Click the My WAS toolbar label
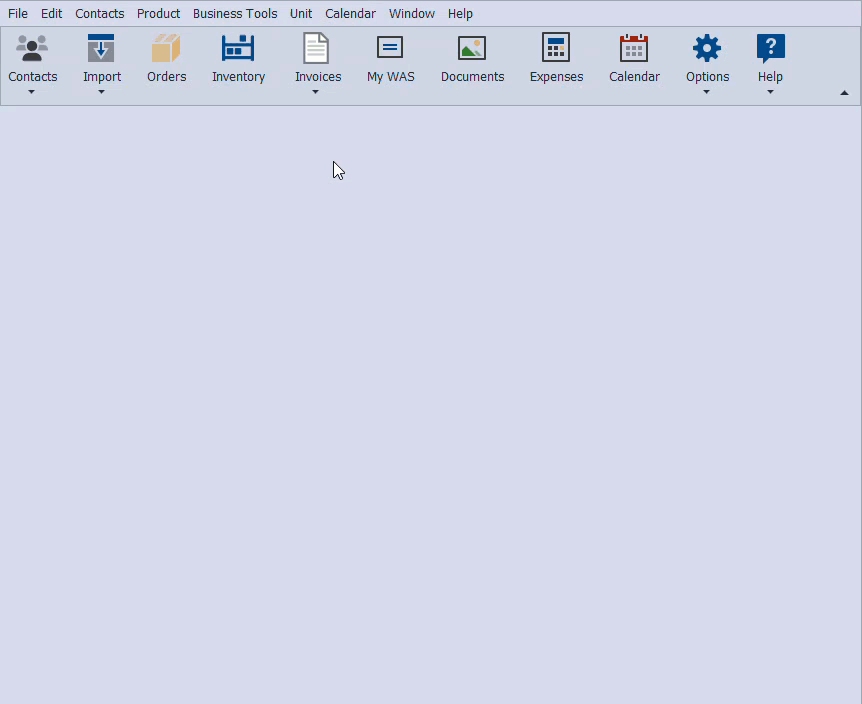This screenshot has height=704, width=862. tap(391, 76)
